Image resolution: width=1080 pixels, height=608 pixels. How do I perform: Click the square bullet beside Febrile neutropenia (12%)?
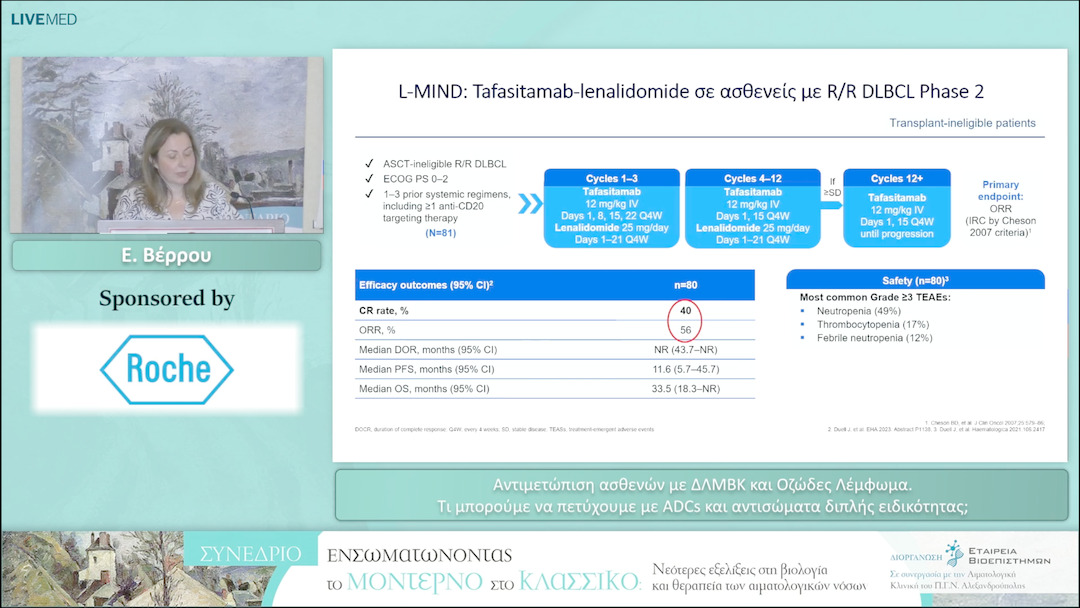(x=805, y=338)
